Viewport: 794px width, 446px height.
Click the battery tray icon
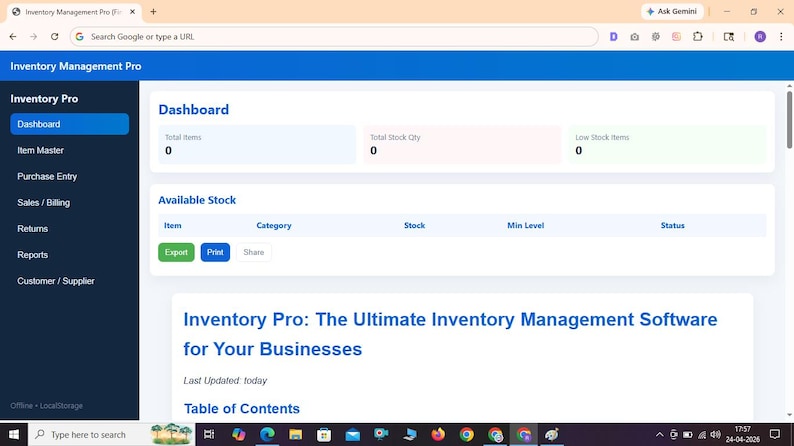click(x=688, y=434)
